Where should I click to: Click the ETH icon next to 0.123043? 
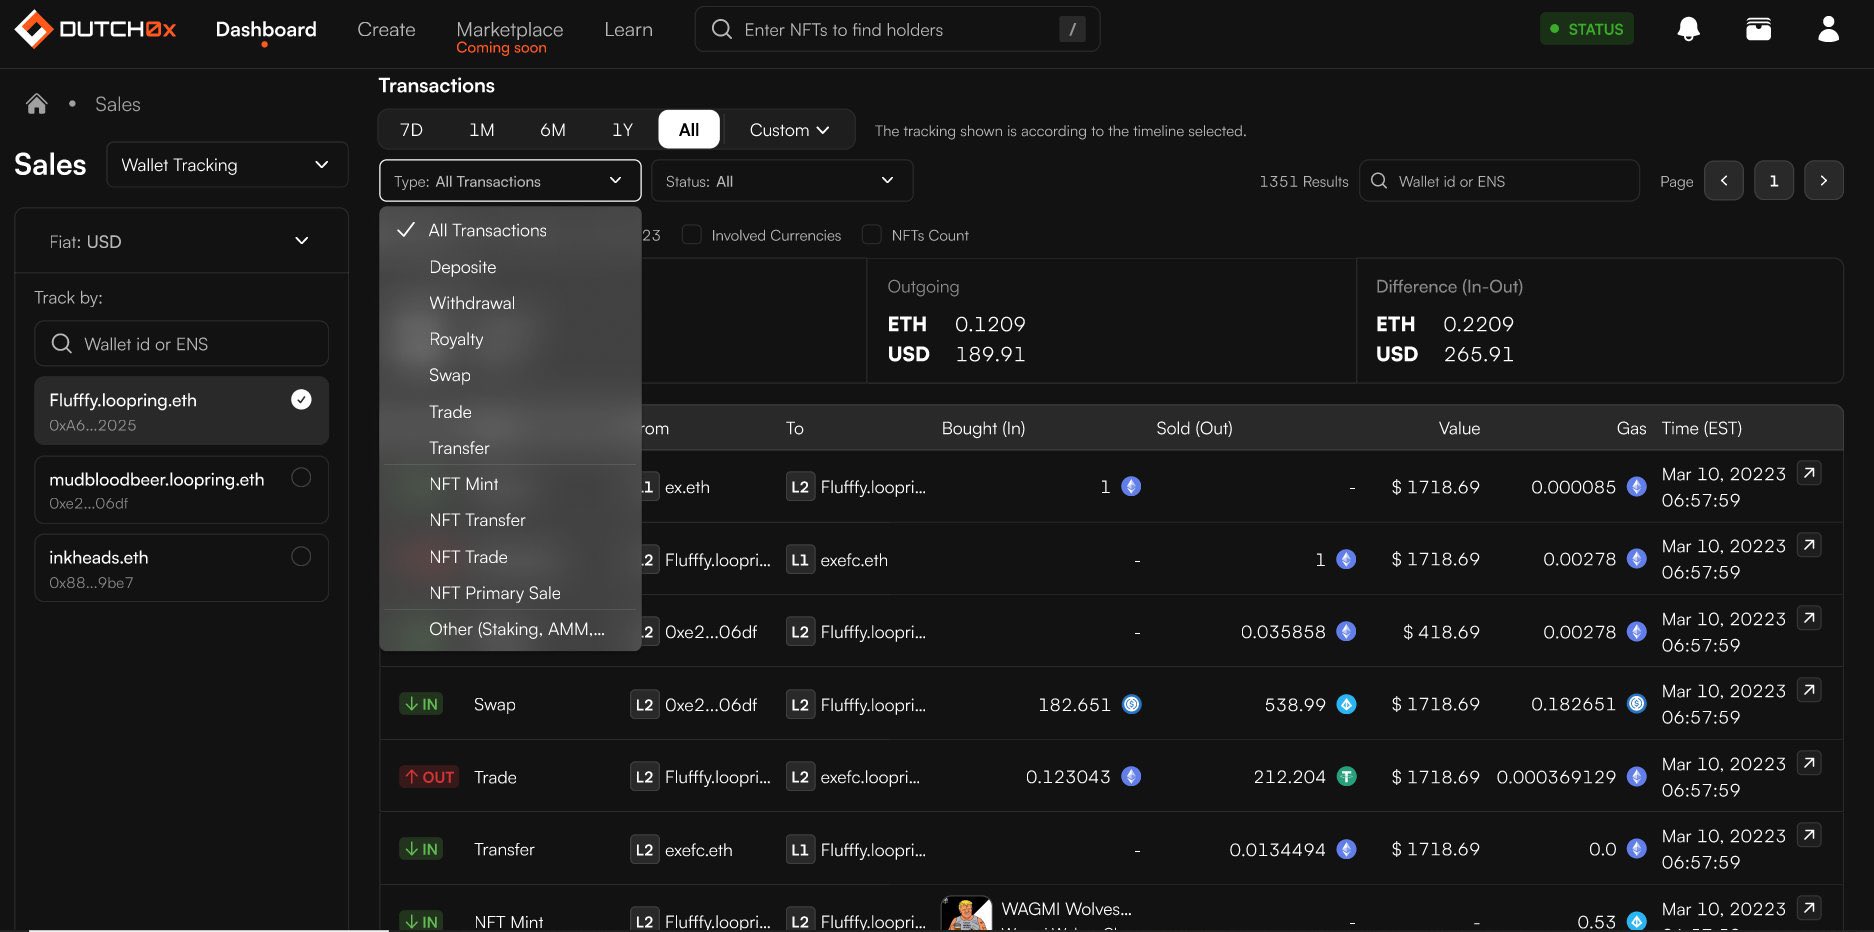(x=1131, y=776)
